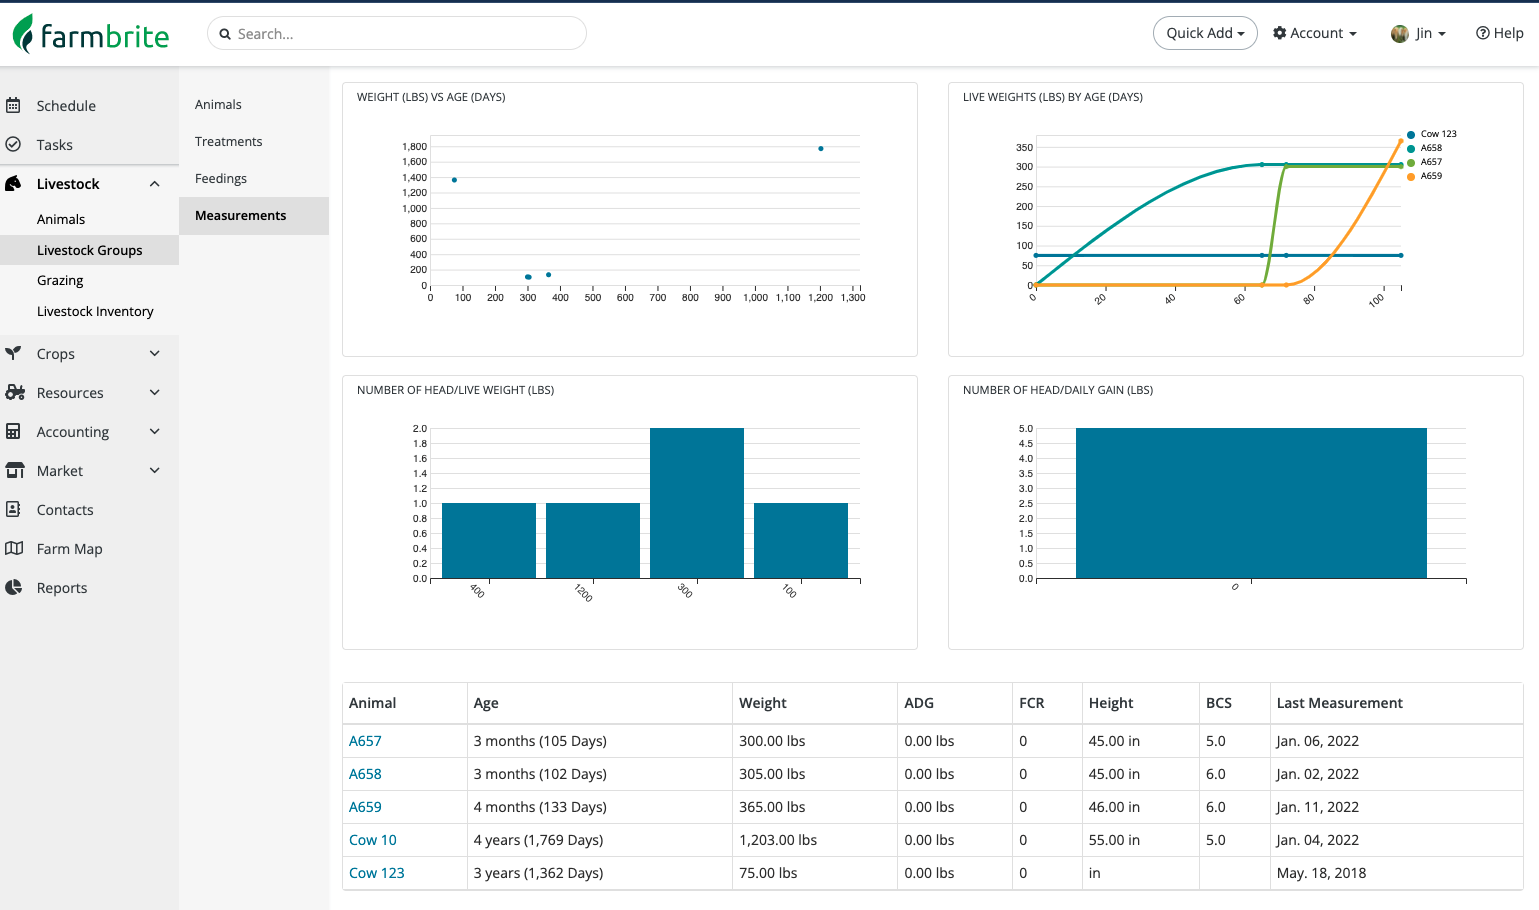Image resolution: width=1539 pixels, height=910 pixels.
Task: Click the Farmbrite leaf logo
Action: 23,33
